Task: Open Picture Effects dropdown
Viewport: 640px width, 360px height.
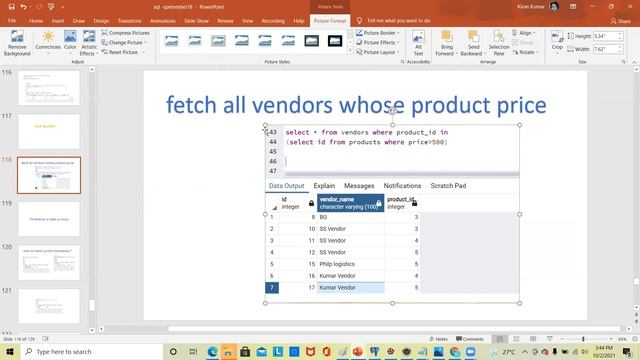Action: click(x=378, y=42)
